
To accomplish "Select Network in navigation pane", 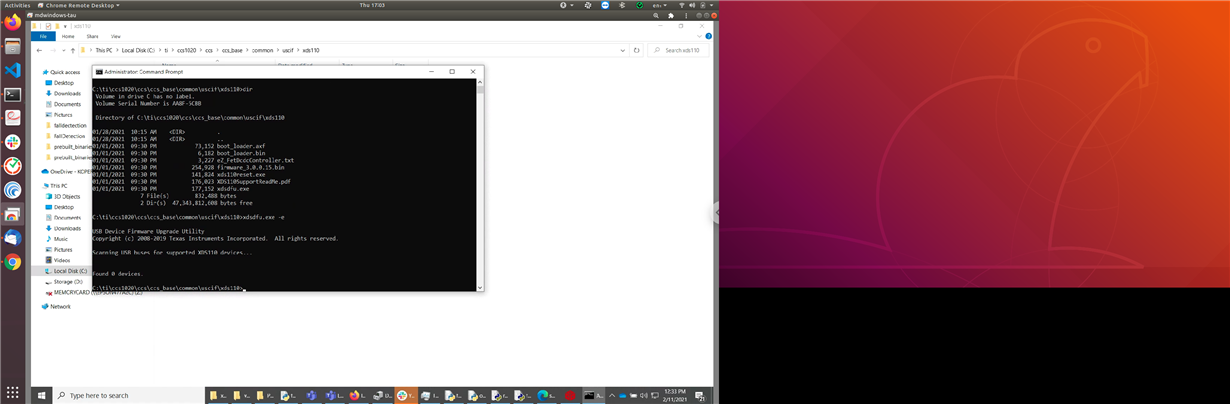I will 56,307.
